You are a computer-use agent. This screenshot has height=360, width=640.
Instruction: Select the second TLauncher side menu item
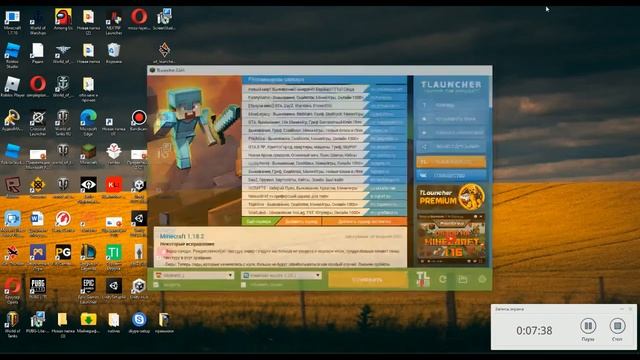click(451, 119)
